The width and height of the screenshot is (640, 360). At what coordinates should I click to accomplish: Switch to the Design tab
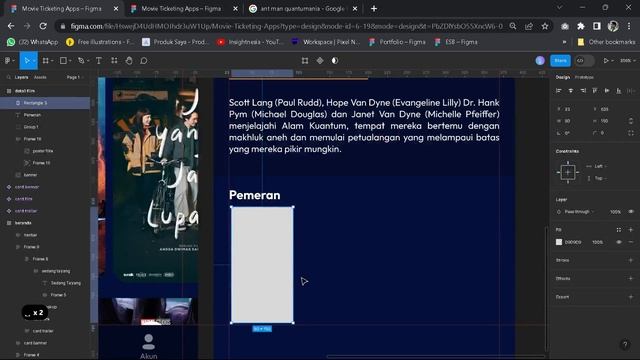tap(562, 77)
